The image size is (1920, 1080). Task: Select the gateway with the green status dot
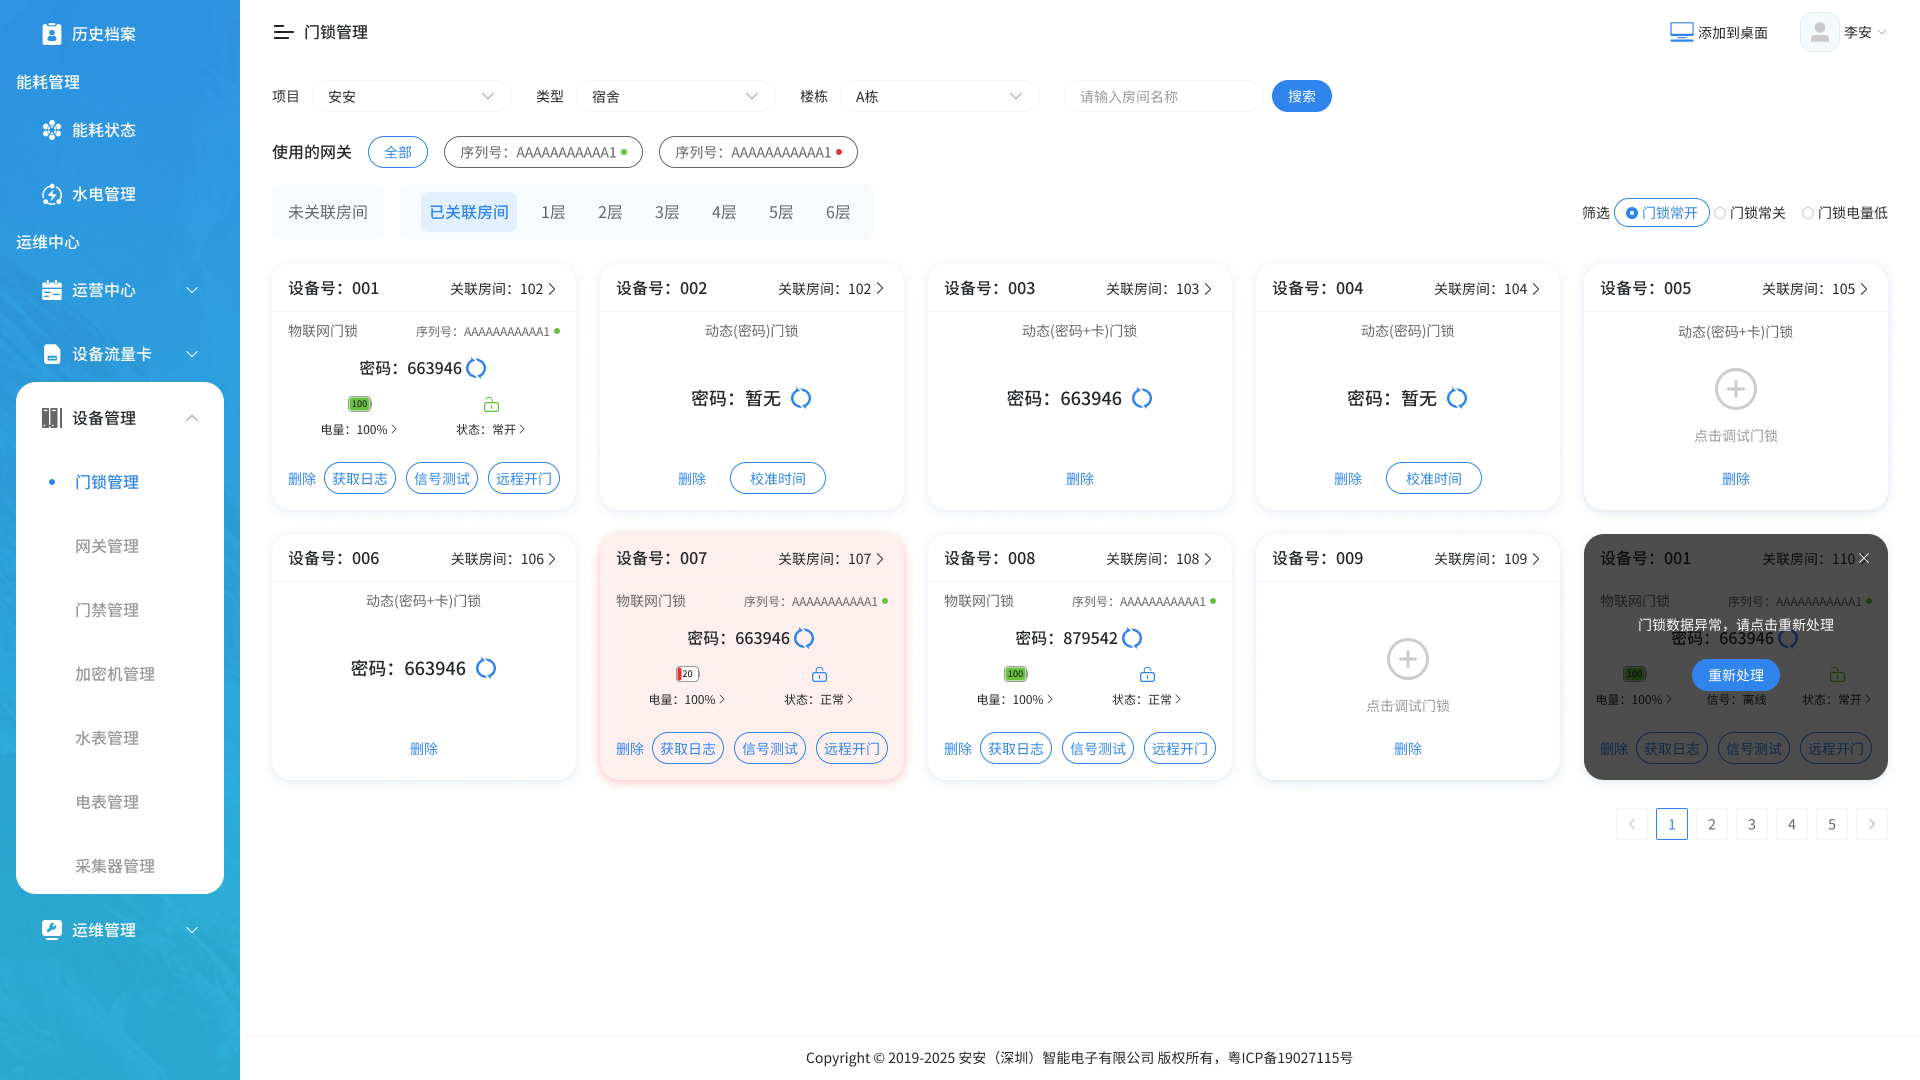point(543,152)
